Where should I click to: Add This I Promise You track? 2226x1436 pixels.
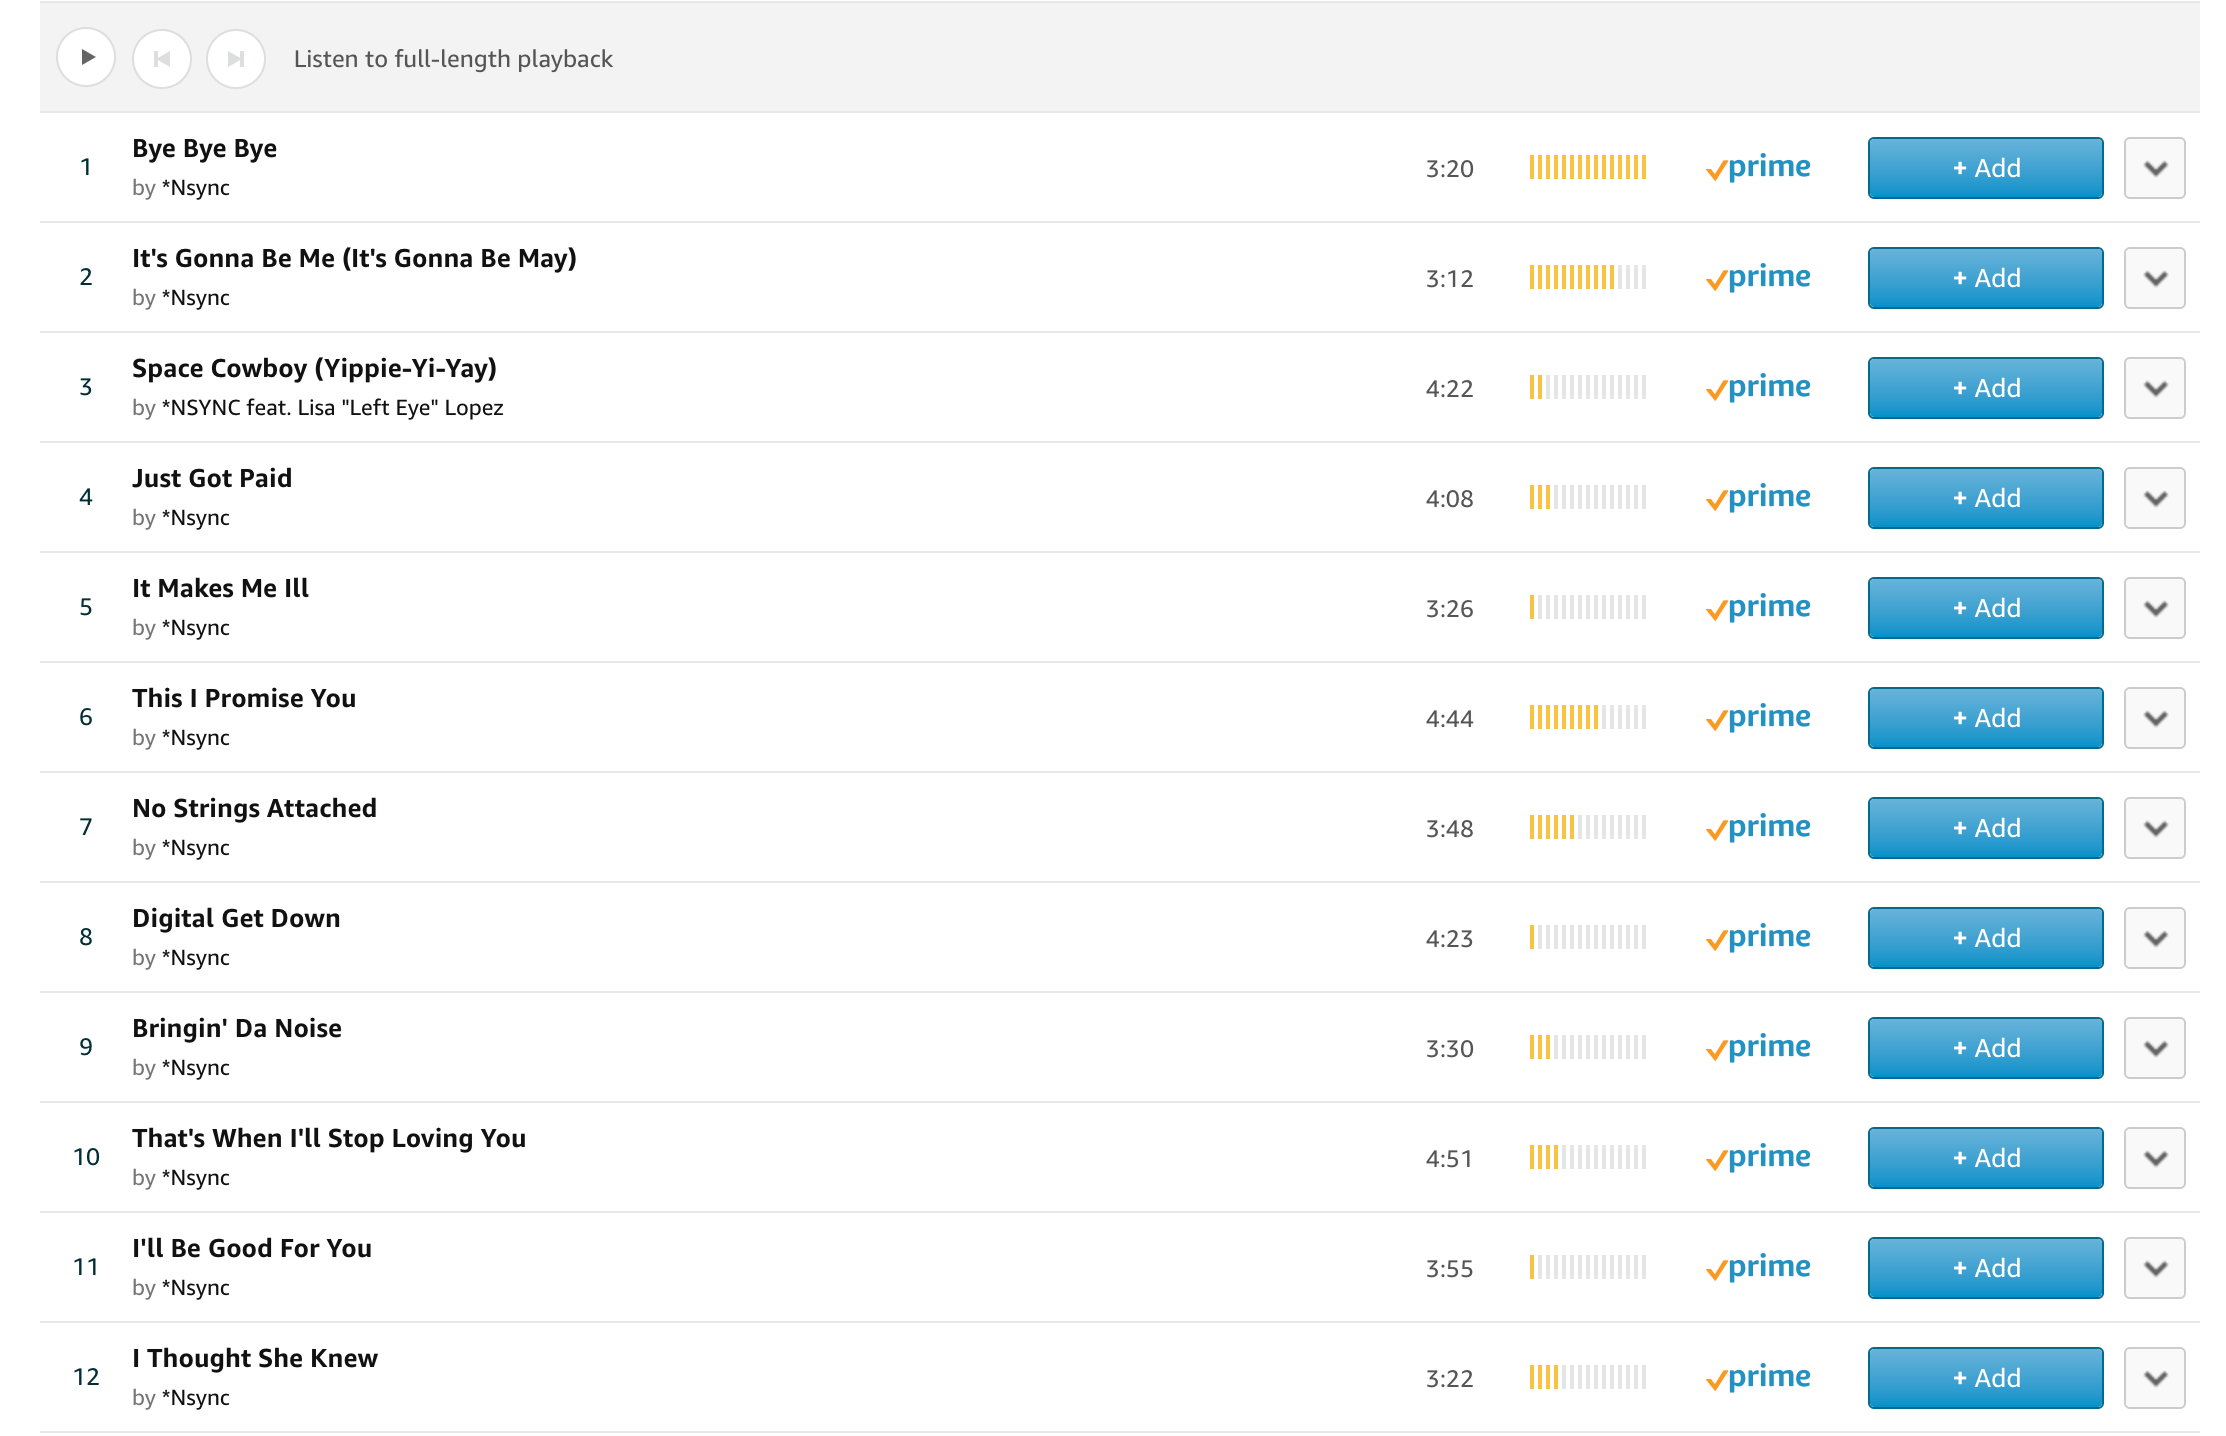[1985, 718]
